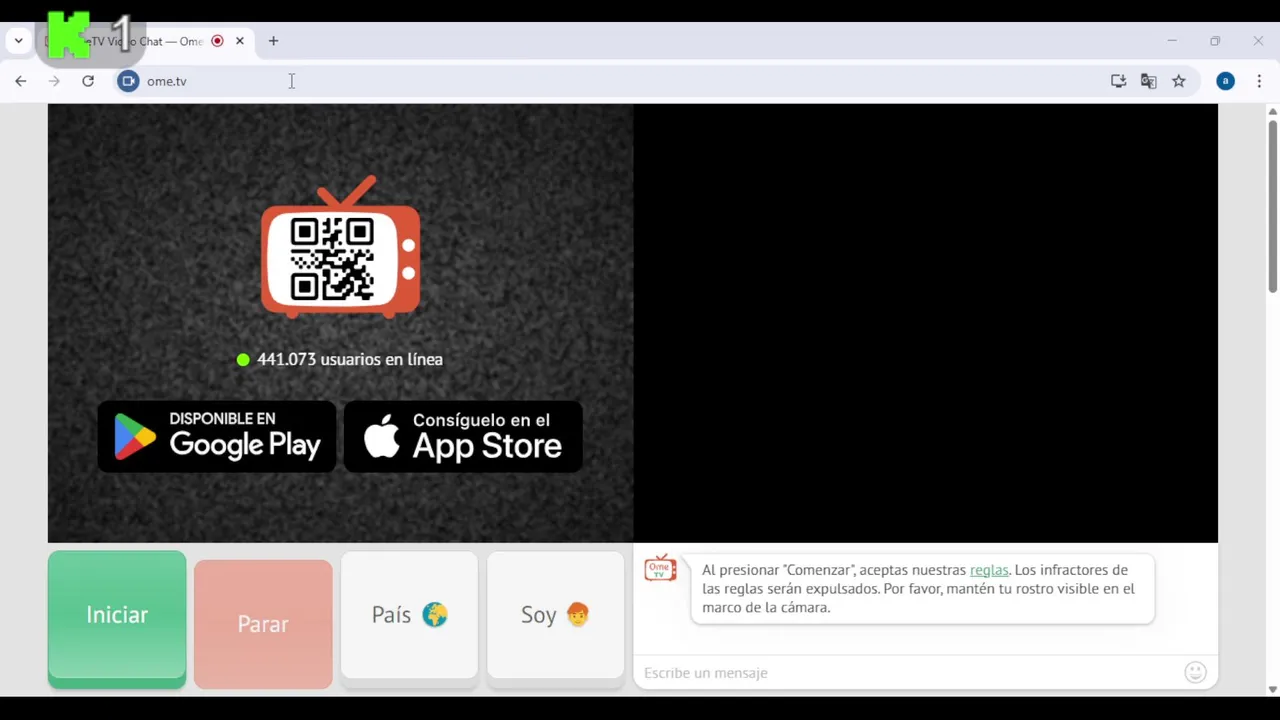Click the translate page icon
The width and height of the screenshot is (1280, 720).
pyautogui.click(x=1148, y=81)
